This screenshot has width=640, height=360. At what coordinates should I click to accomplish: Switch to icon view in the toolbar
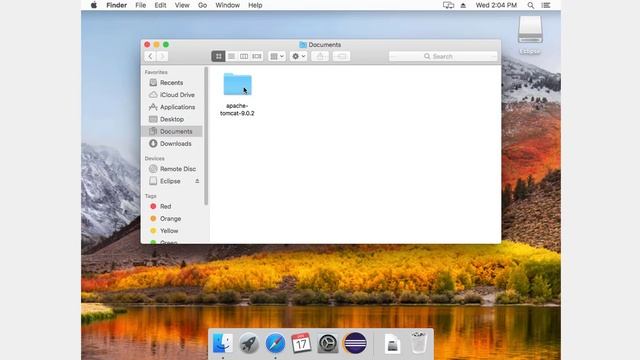[x=218, y=56]
